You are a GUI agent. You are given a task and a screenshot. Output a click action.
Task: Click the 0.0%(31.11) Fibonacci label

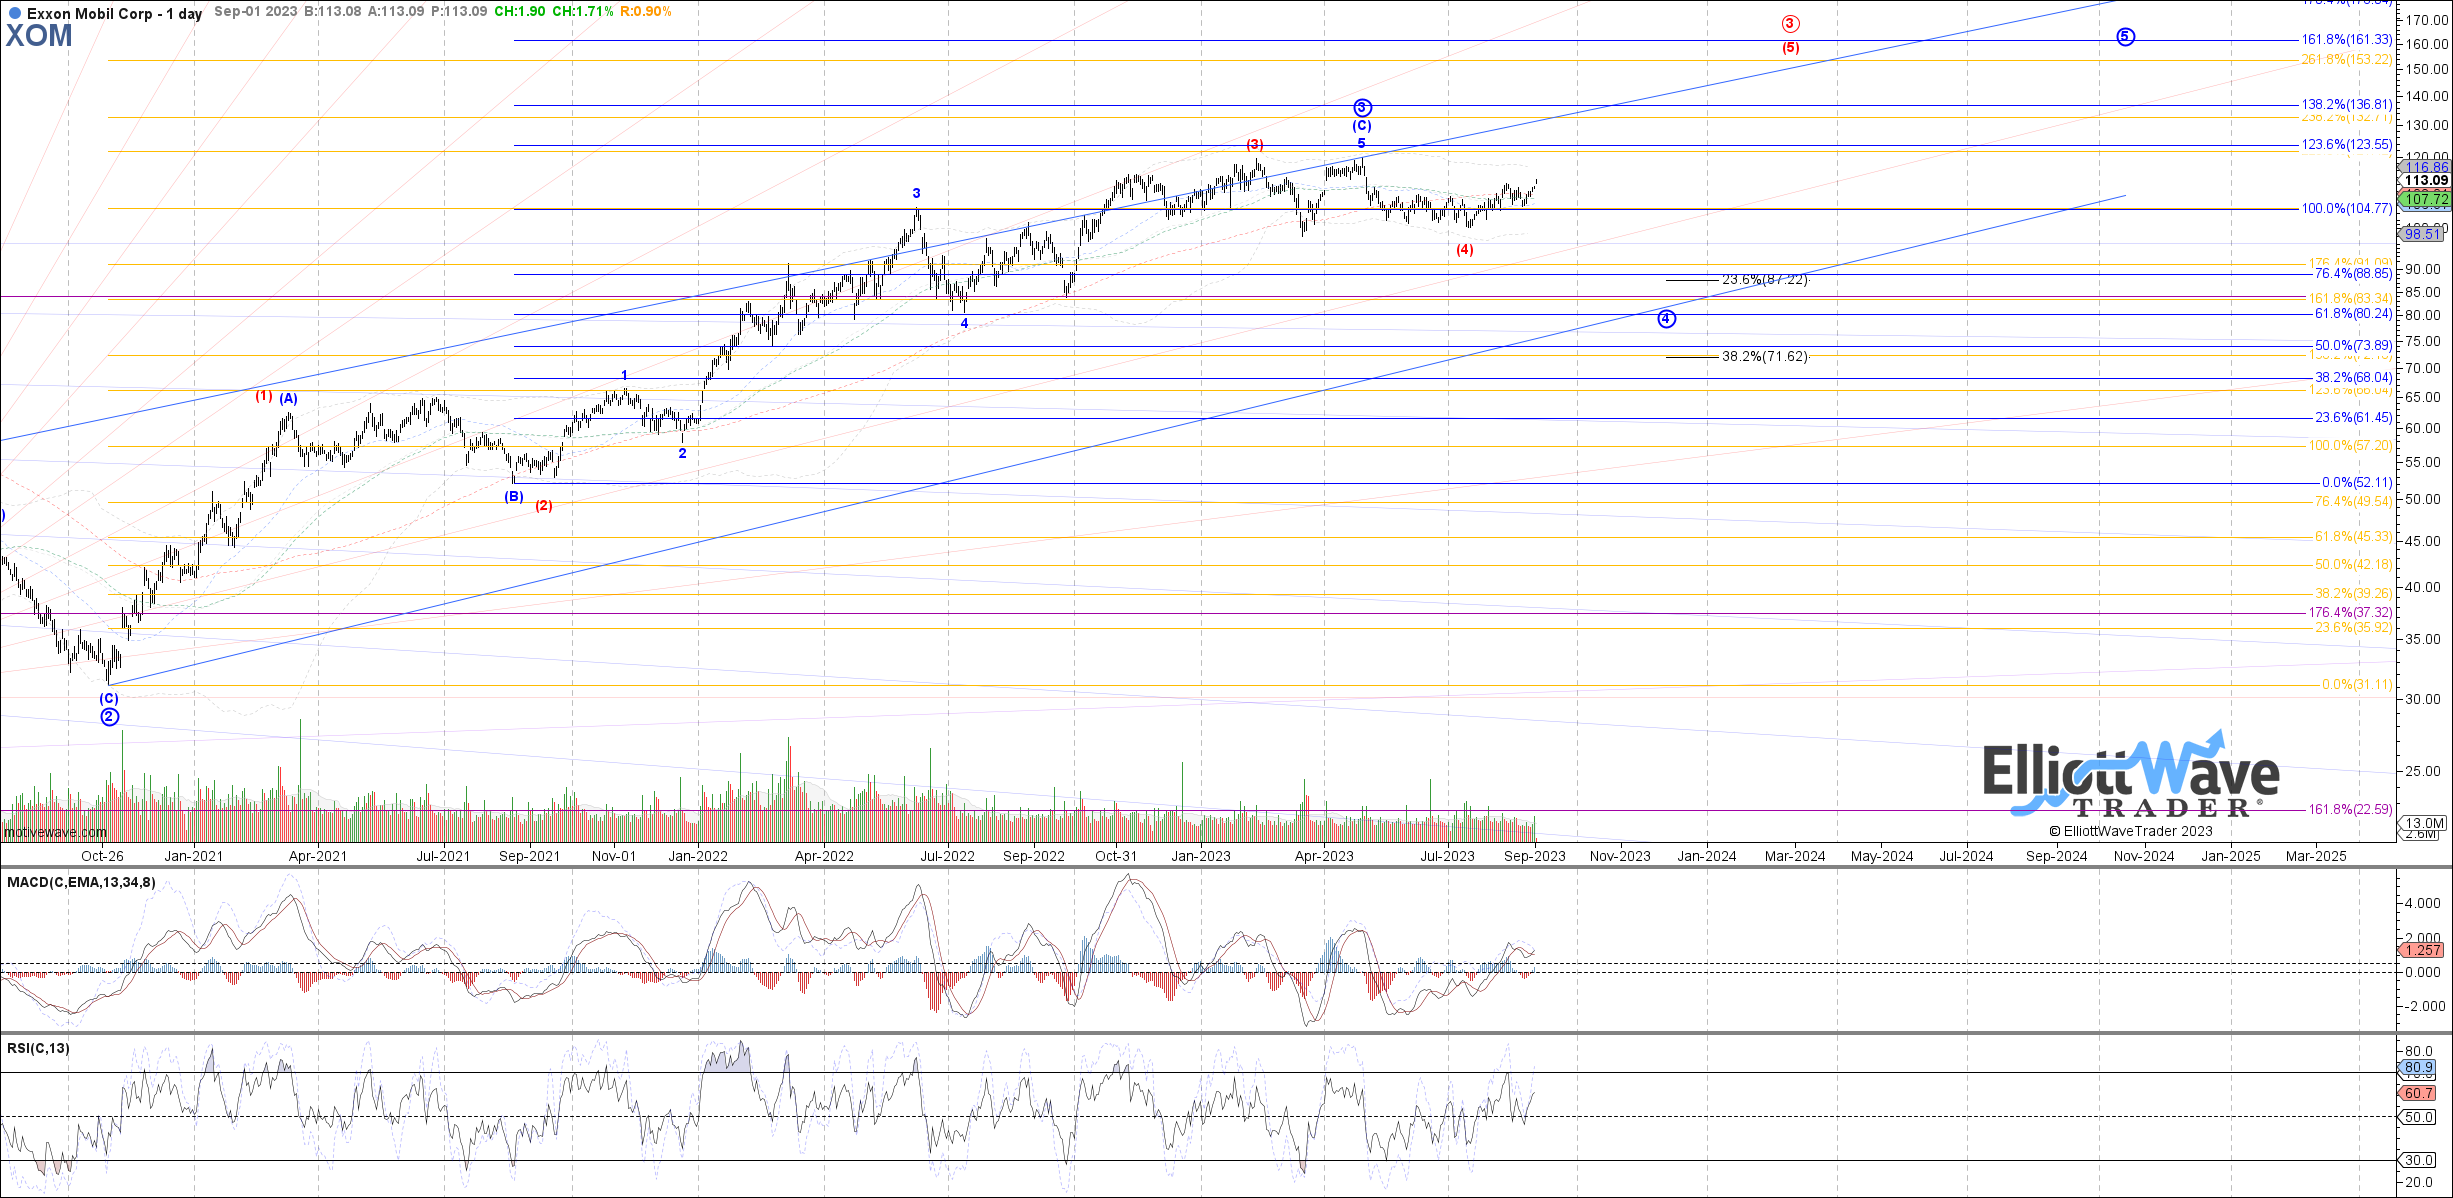pos(2357,685)
